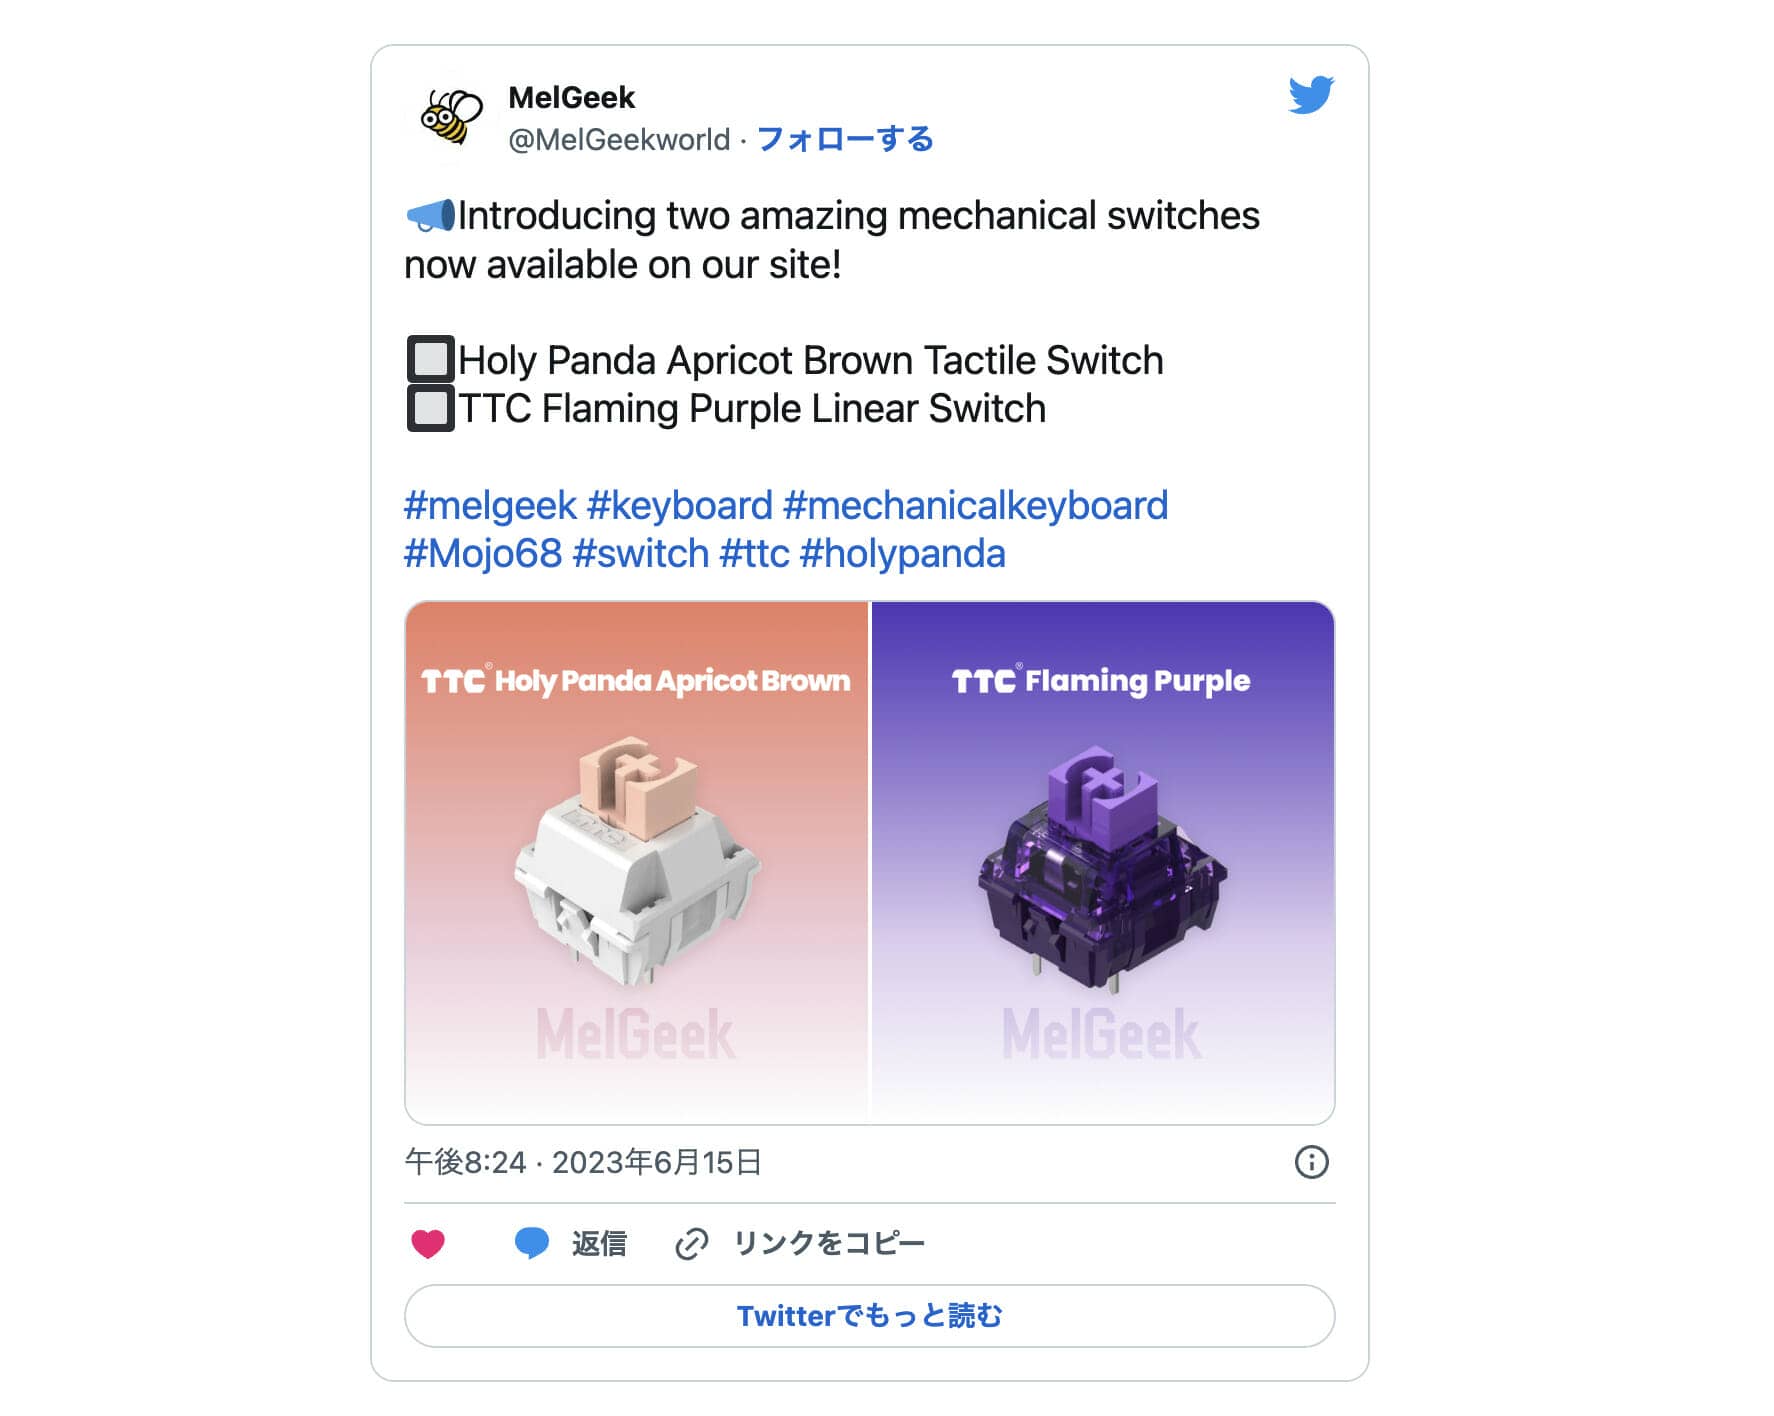Open the #mechanicalkeyboard hashtag

coord(976,505)
